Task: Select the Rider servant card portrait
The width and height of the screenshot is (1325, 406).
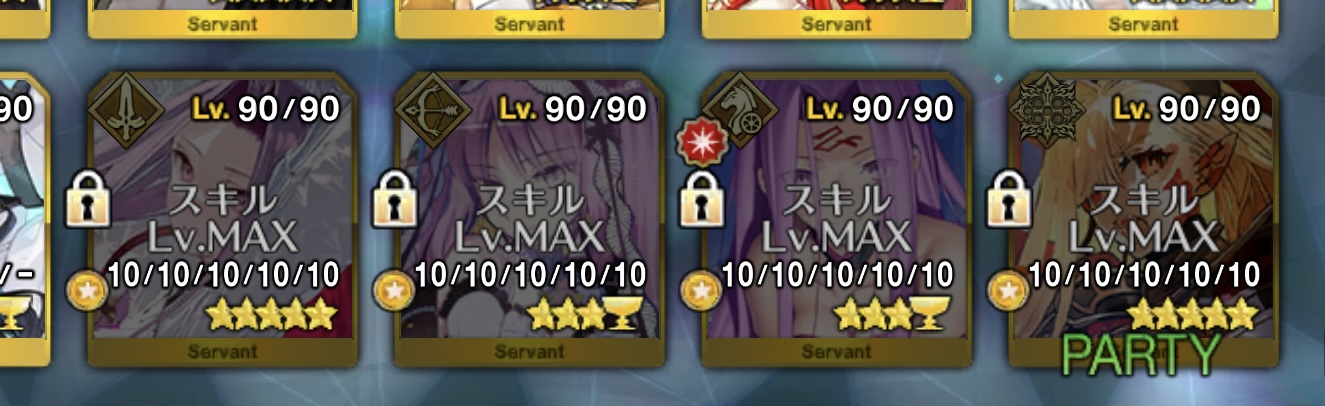Action: click(837, 212)
